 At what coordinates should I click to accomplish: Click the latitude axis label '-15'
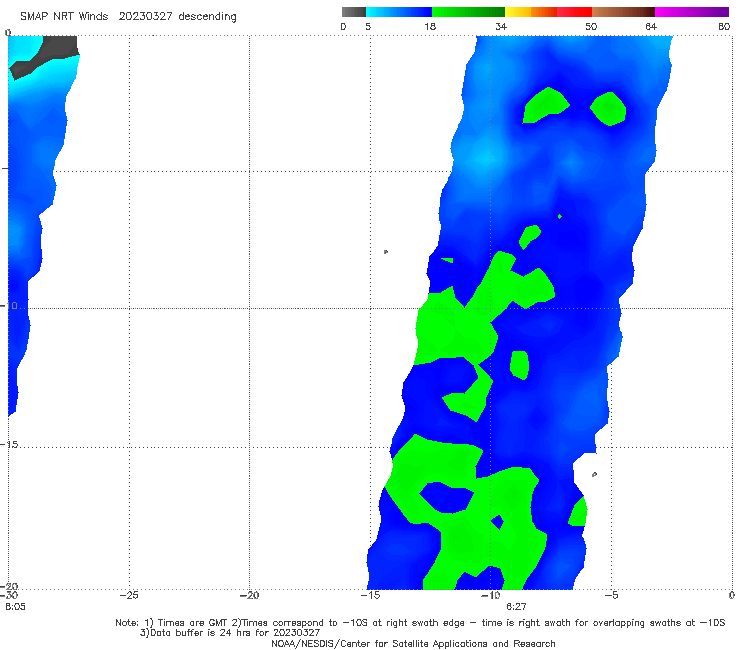[x=9, y=445]
